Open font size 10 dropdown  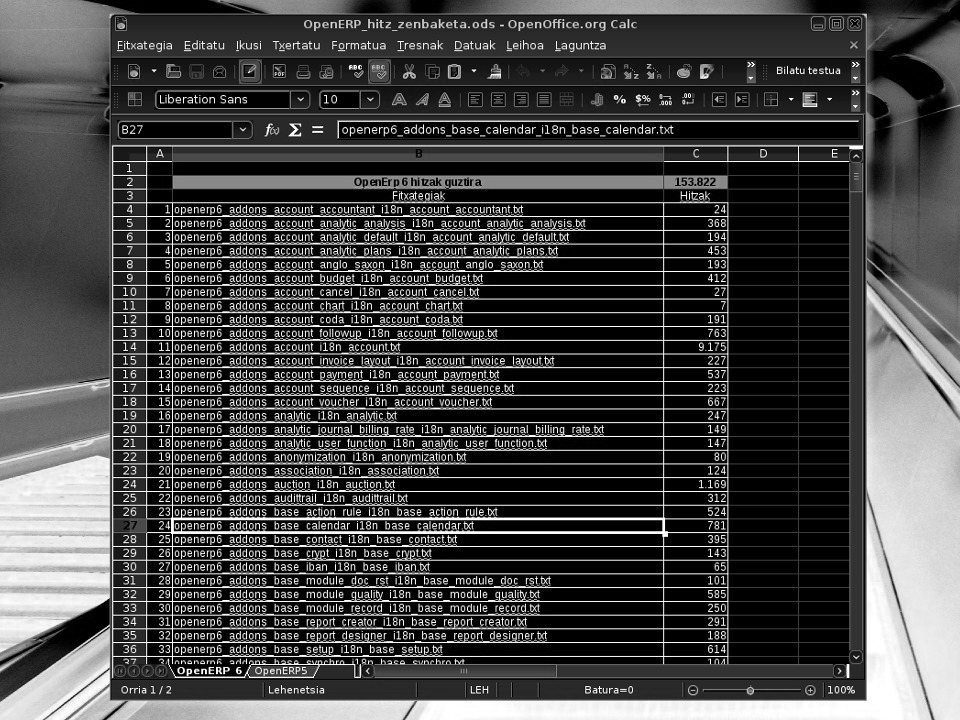tap(370, 99)
